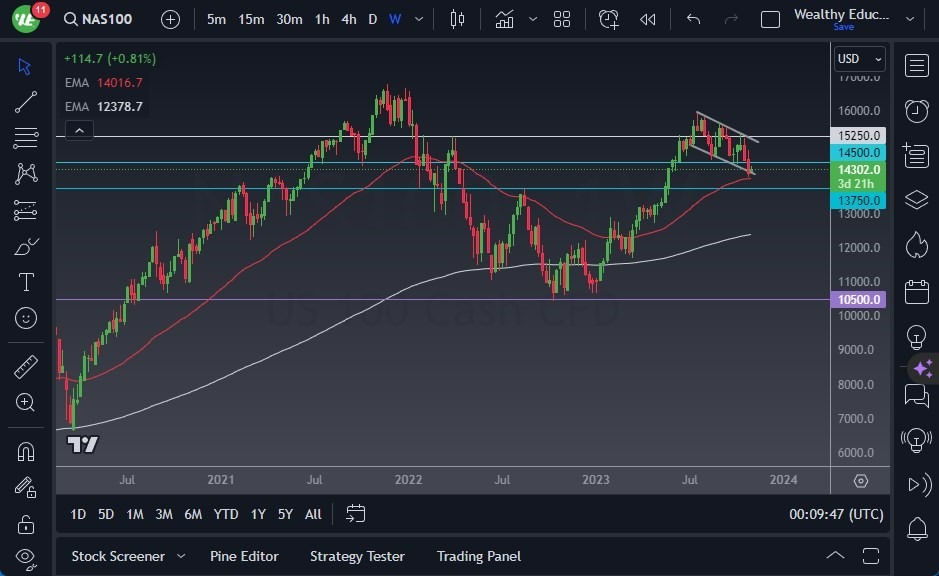
Task: Open the Strategy Tester panel
Action: point(357,556)
